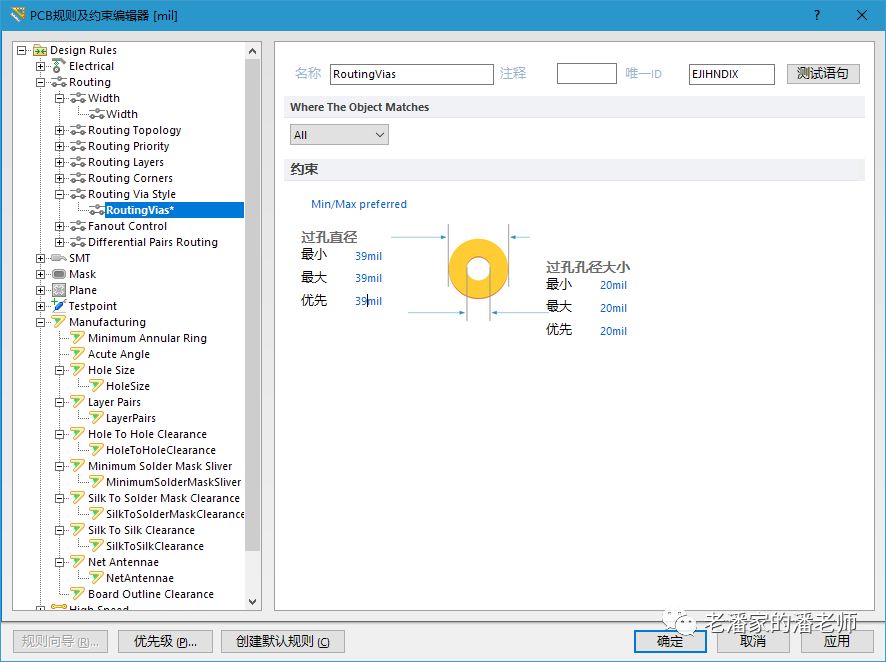
Task: Click the 测试语句 button
Action: pyautogui.click(x=822, y=74)
